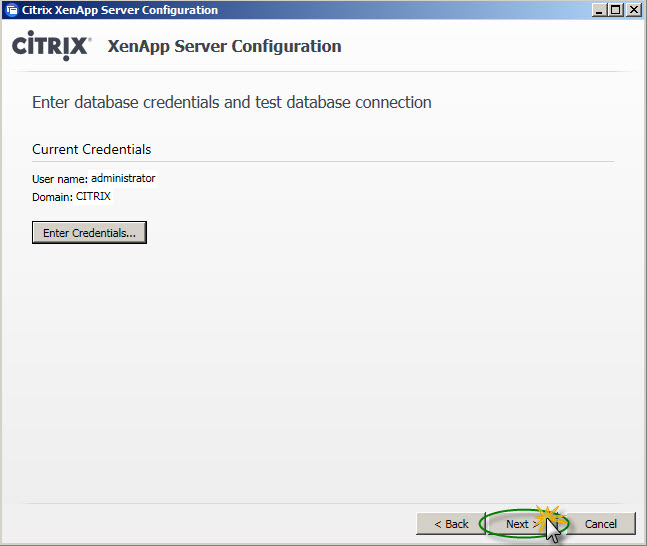Viewport: 647px width, 546px height.
Task: Click the 'Domain:' label
Action: coord(52,197)
